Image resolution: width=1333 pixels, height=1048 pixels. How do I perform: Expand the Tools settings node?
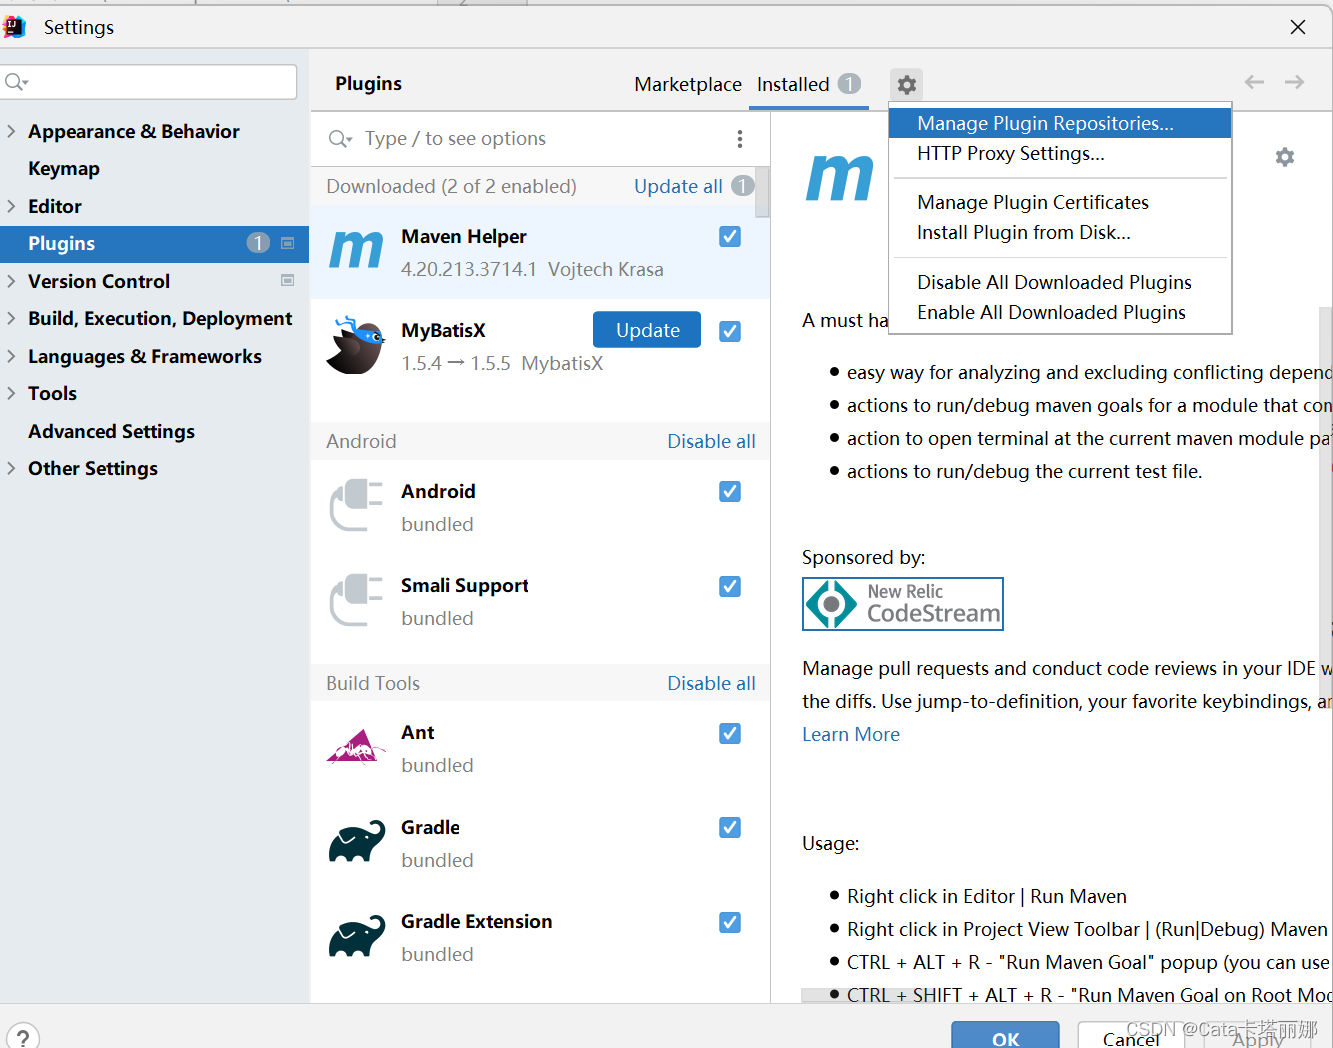11,393
